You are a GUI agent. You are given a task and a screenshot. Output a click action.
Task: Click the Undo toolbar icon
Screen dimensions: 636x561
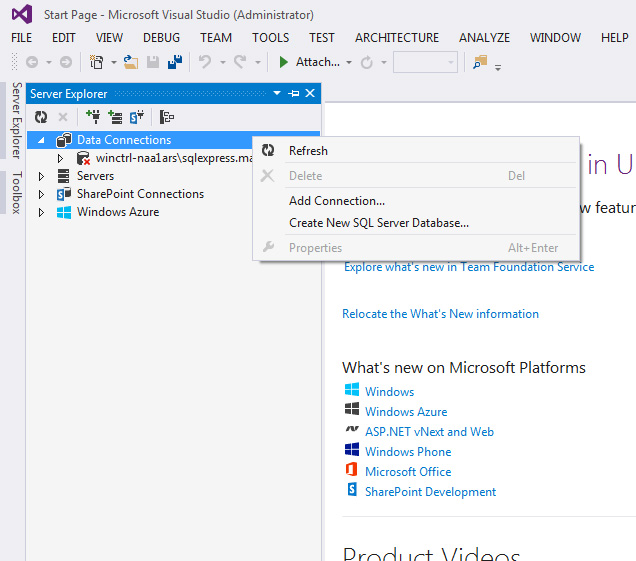click(205, 62)
